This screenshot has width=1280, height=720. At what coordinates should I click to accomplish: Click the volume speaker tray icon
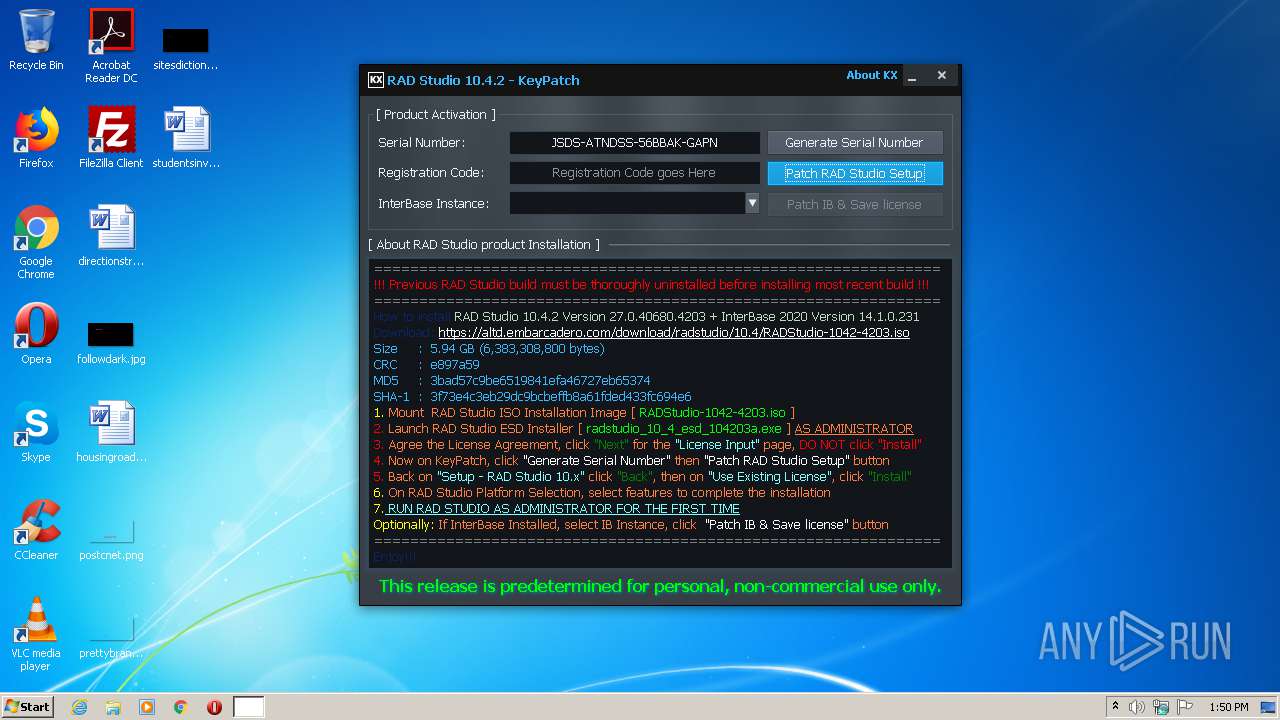pos(1137,707)
